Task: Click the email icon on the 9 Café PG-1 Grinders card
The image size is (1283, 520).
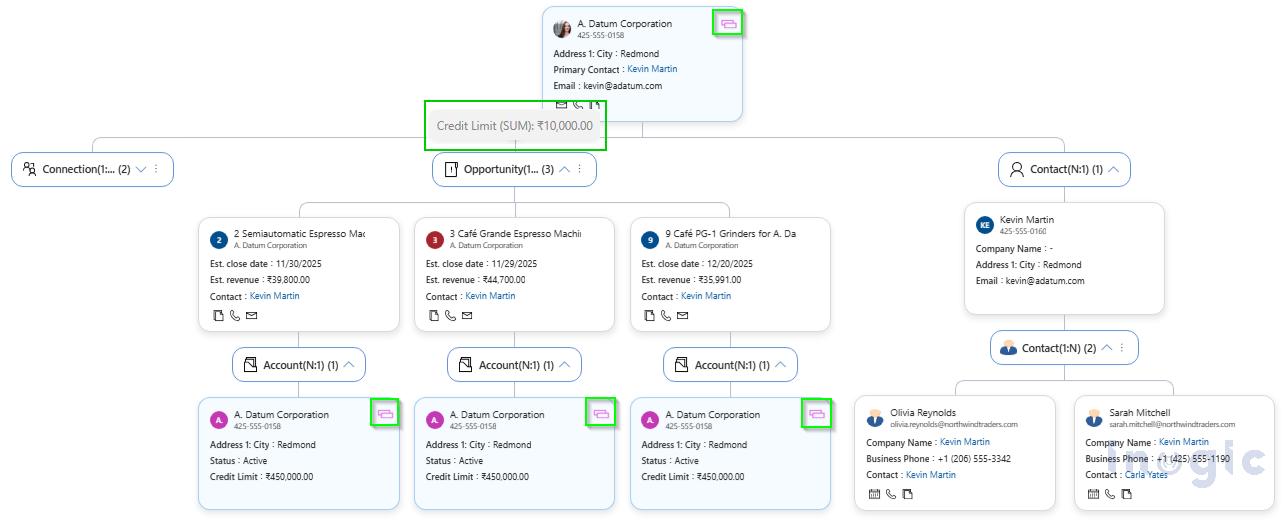Action: pos(683,316)
